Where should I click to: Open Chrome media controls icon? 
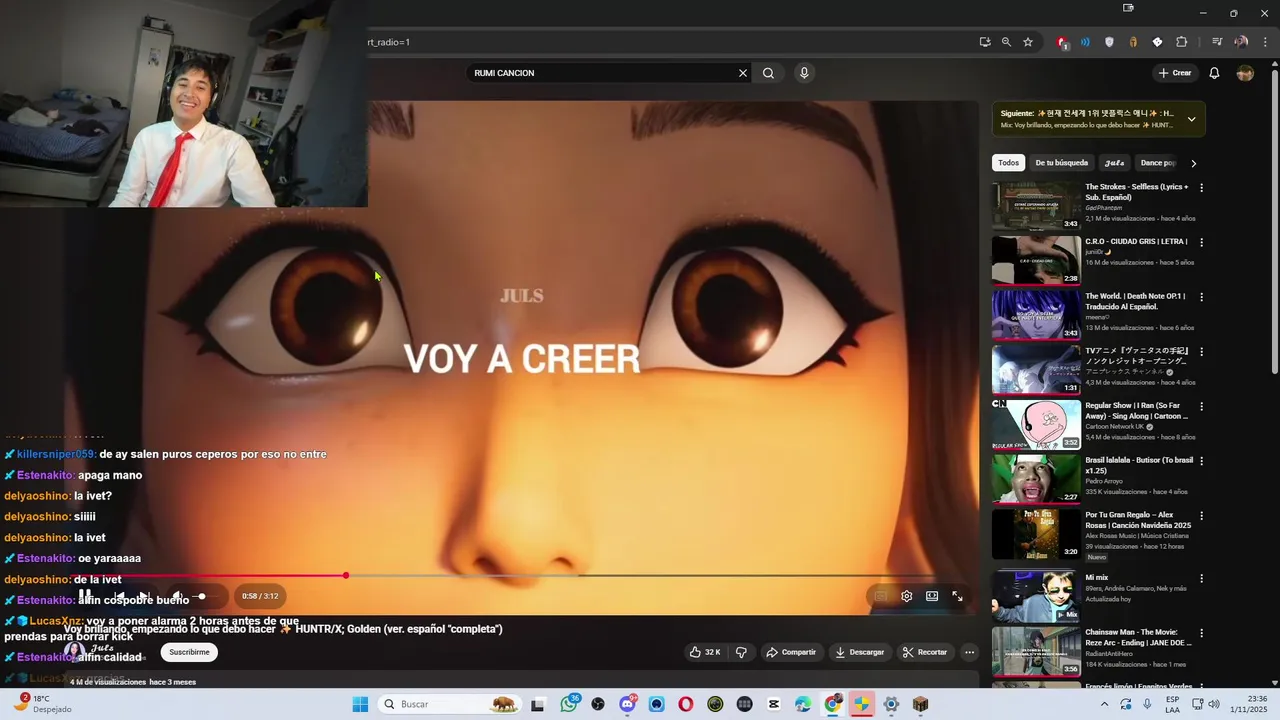click(1217, 42)
